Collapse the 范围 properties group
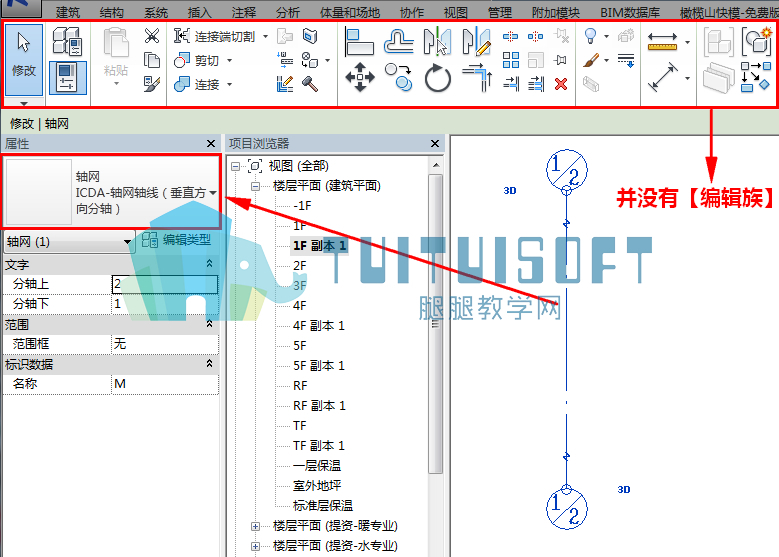The image size is (779, 557). tap(209, 324)
